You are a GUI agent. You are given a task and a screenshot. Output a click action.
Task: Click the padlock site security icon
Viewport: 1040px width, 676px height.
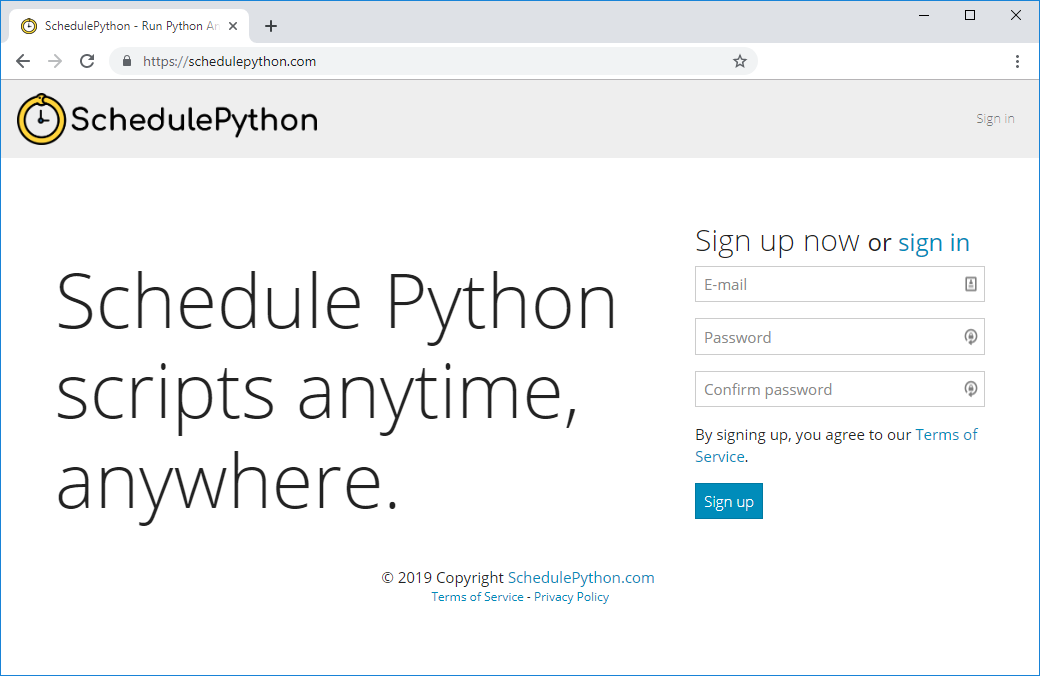[127, 61]
